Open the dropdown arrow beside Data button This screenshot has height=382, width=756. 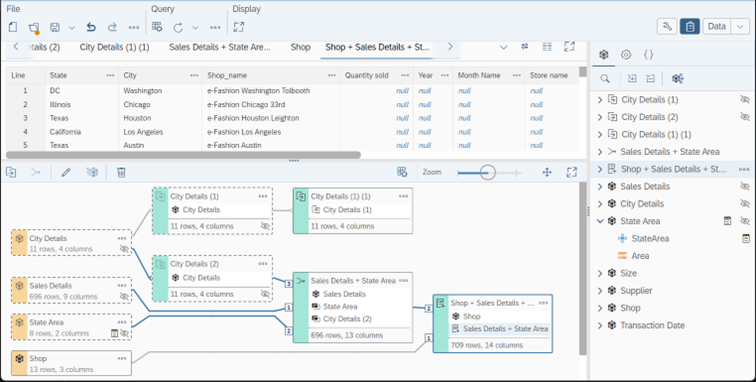[740, 27]
